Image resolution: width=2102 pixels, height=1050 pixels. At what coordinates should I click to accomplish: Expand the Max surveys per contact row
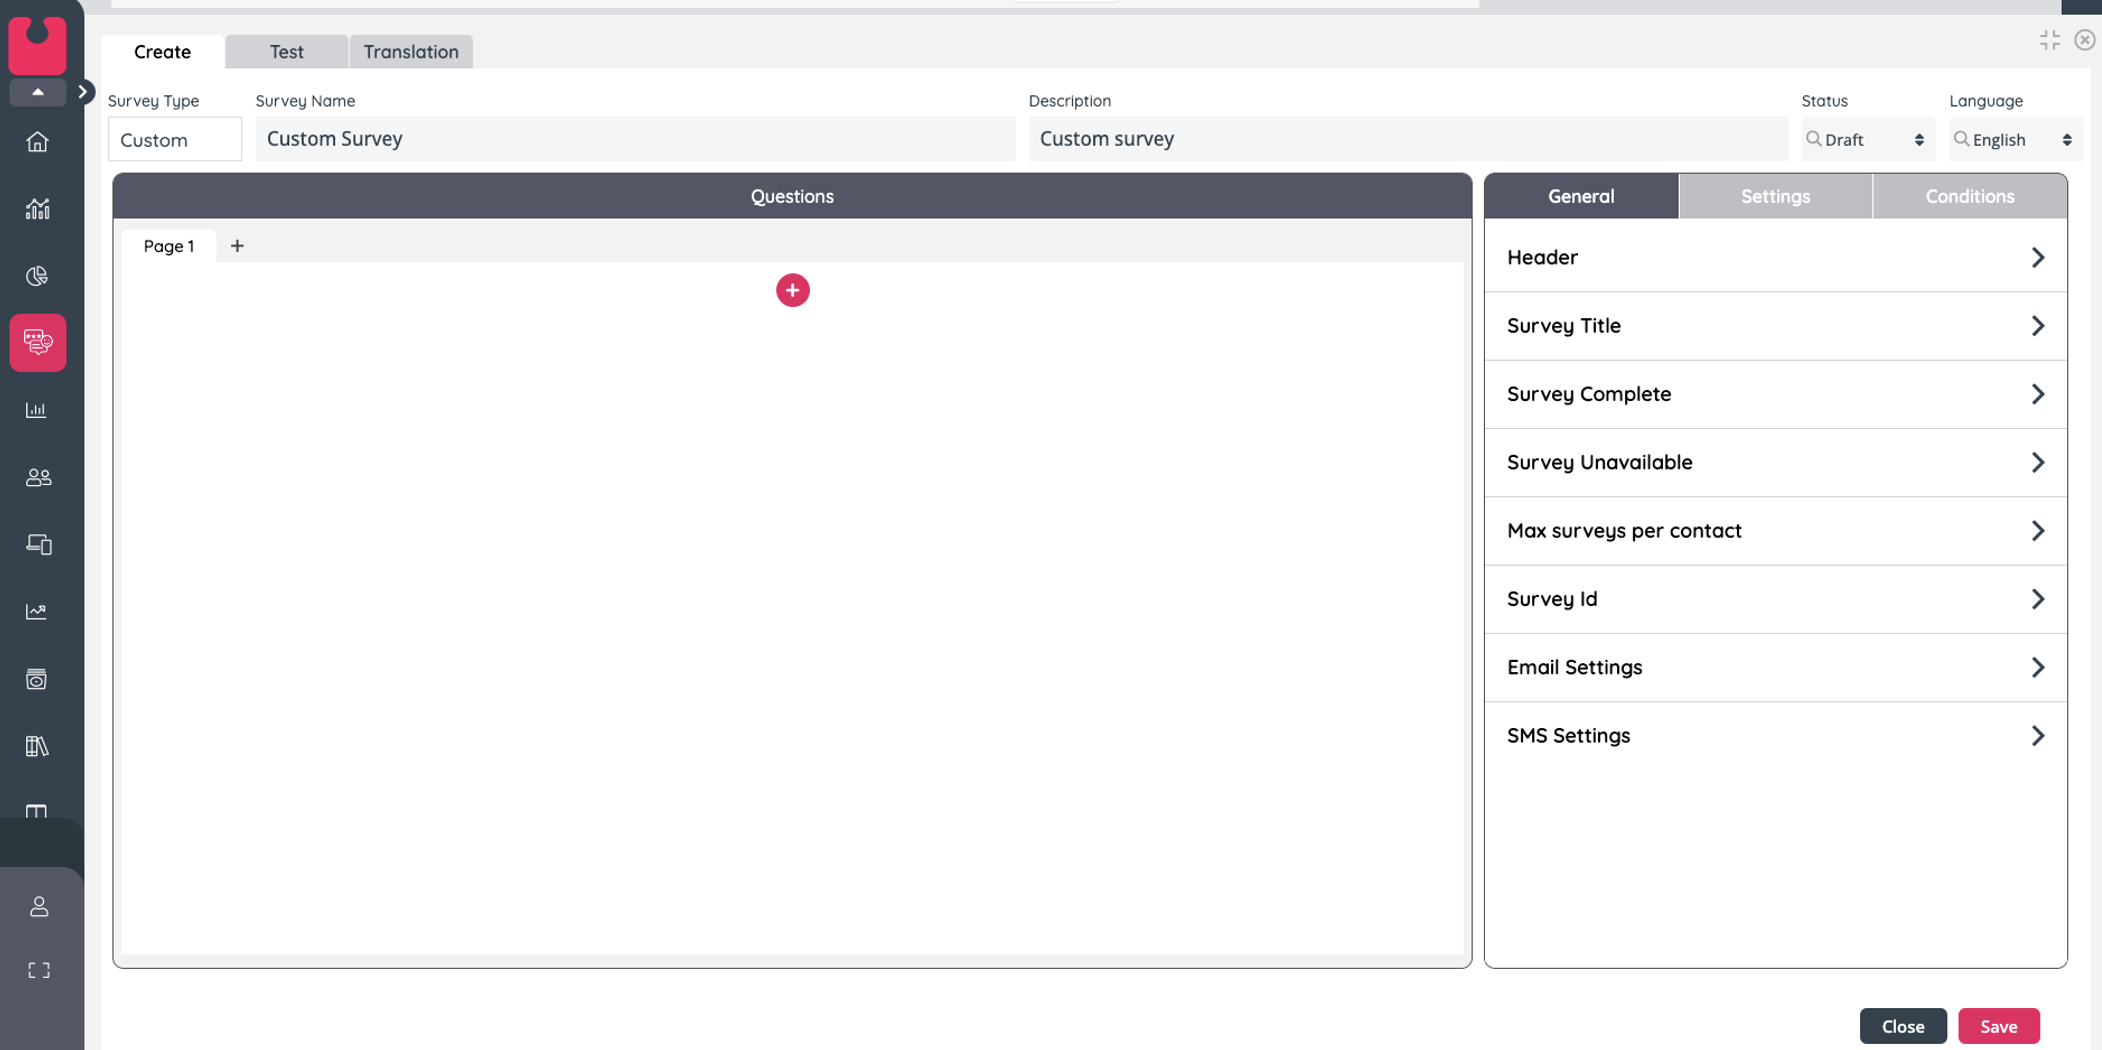1775,531
